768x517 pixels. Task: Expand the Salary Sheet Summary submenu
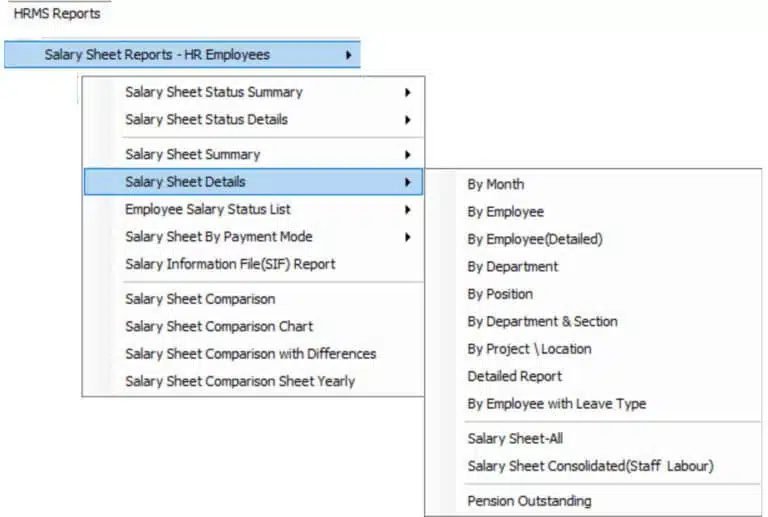coord(192,154)
